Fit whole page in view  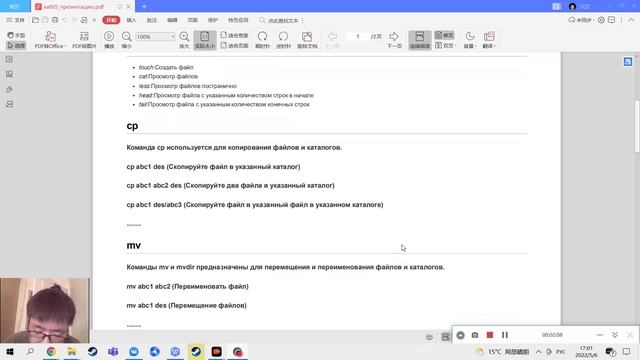pos(235,45)
